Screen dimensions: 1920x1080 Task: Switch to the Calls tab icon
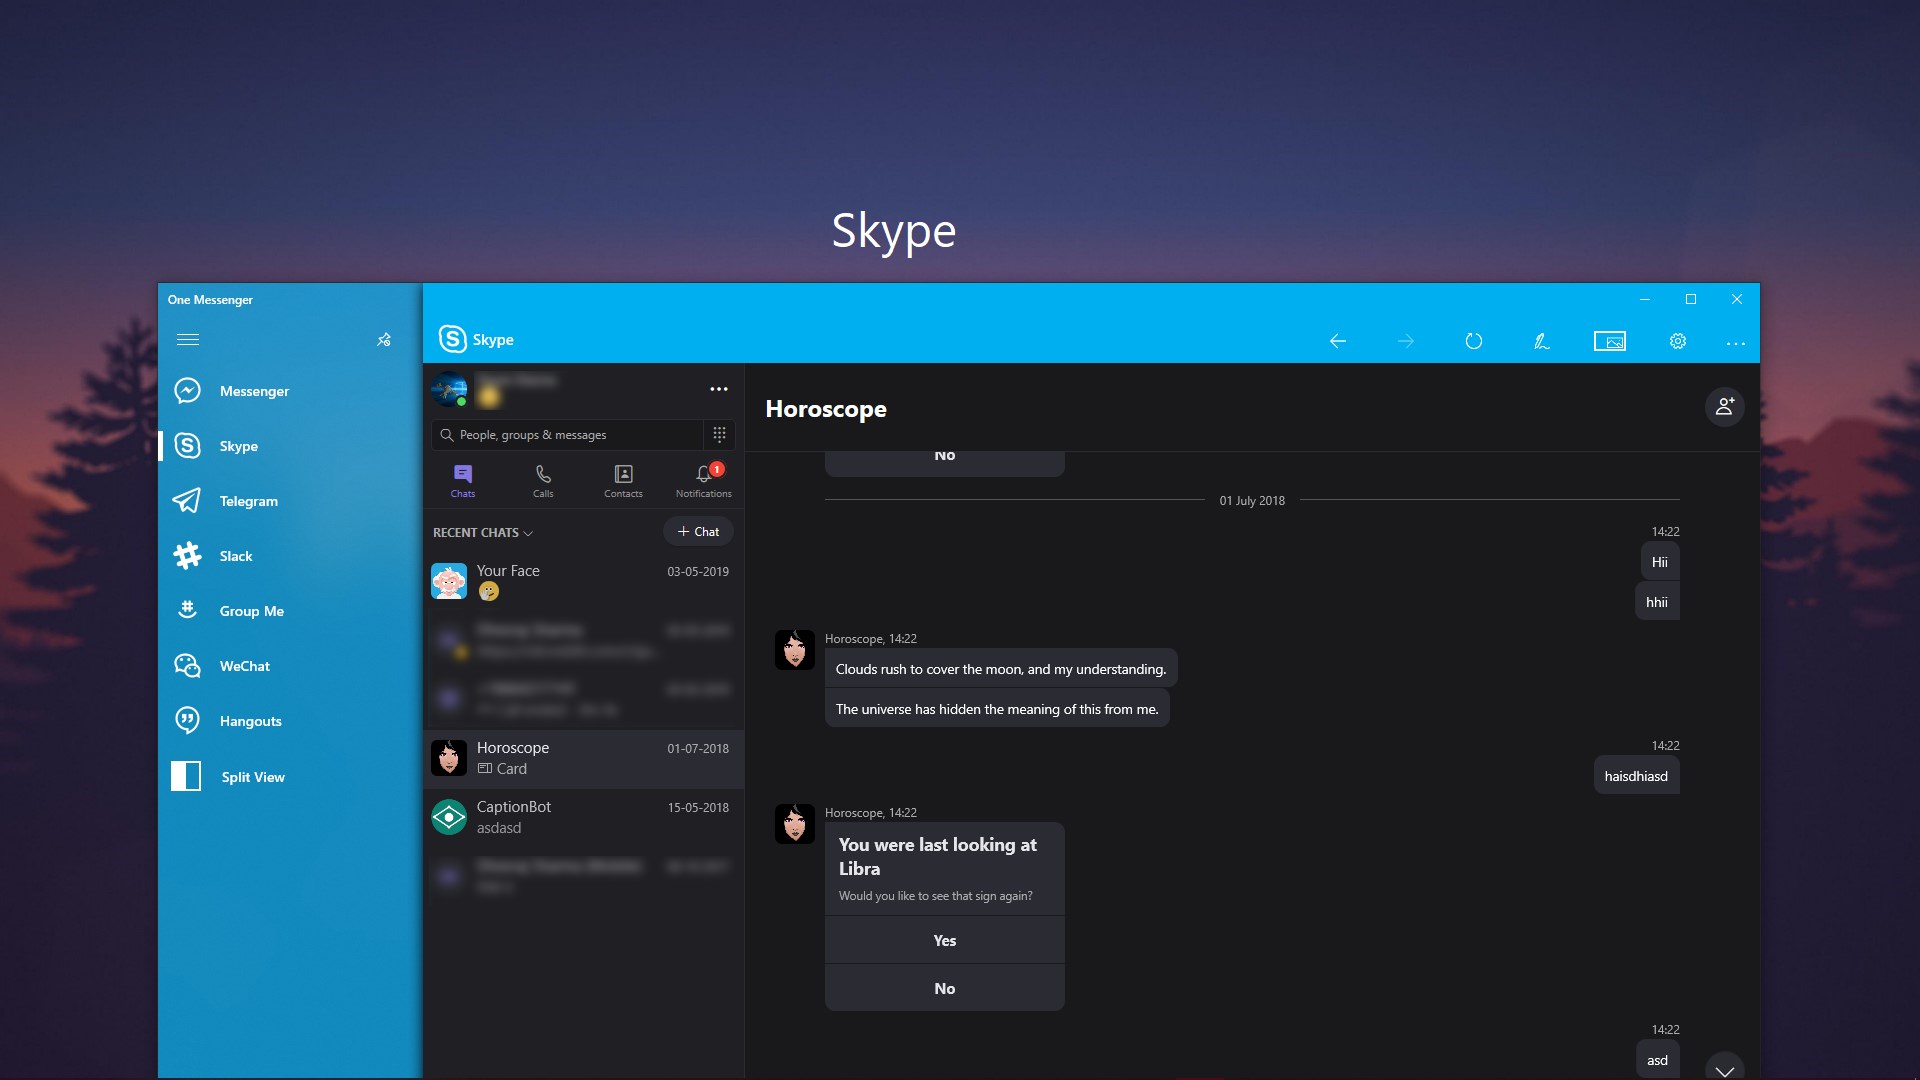[x=543, y=480]
